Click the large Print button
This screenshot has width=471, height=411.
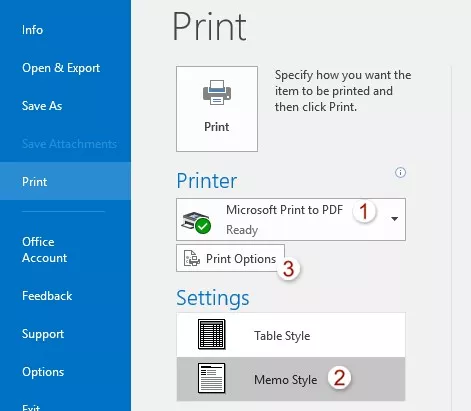217,109
